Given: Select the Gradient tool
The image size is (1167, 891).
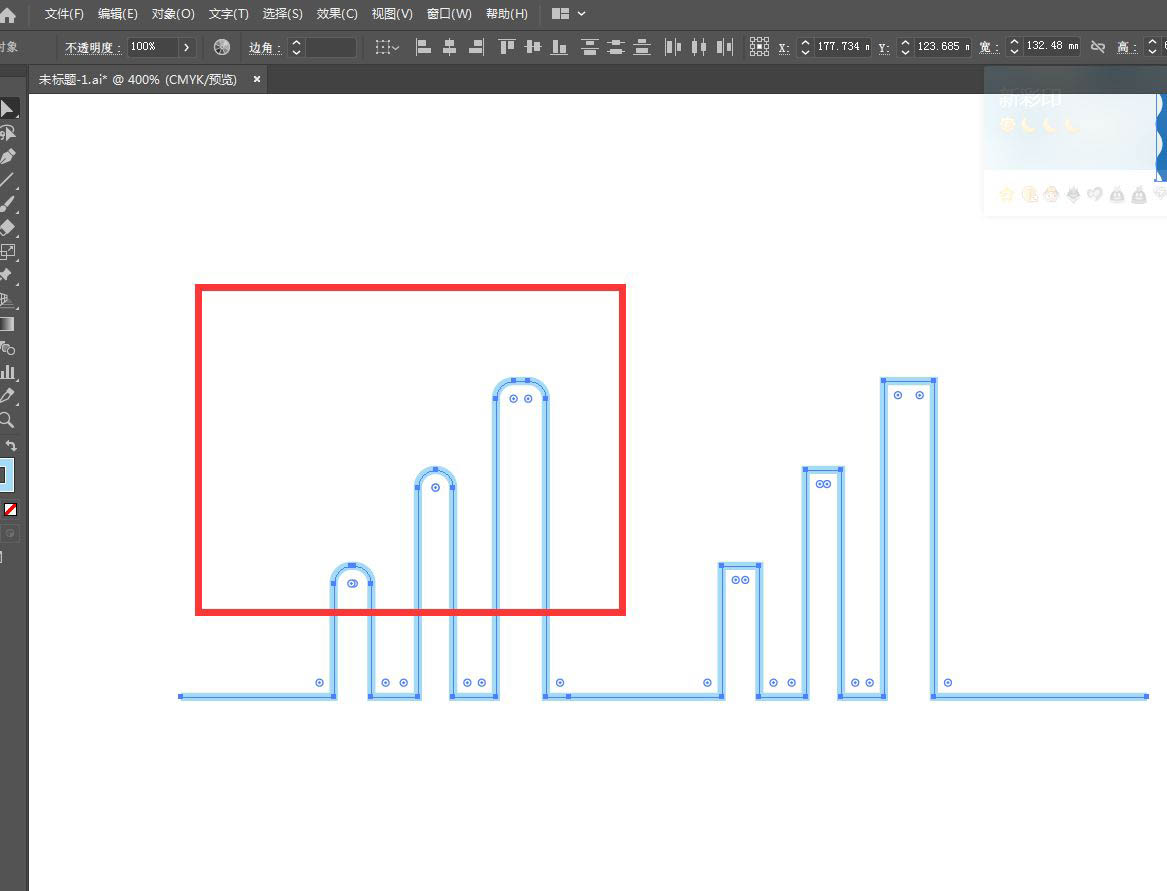Looking at the screenshot, I should pyautogui.click(x=7, y=324).
